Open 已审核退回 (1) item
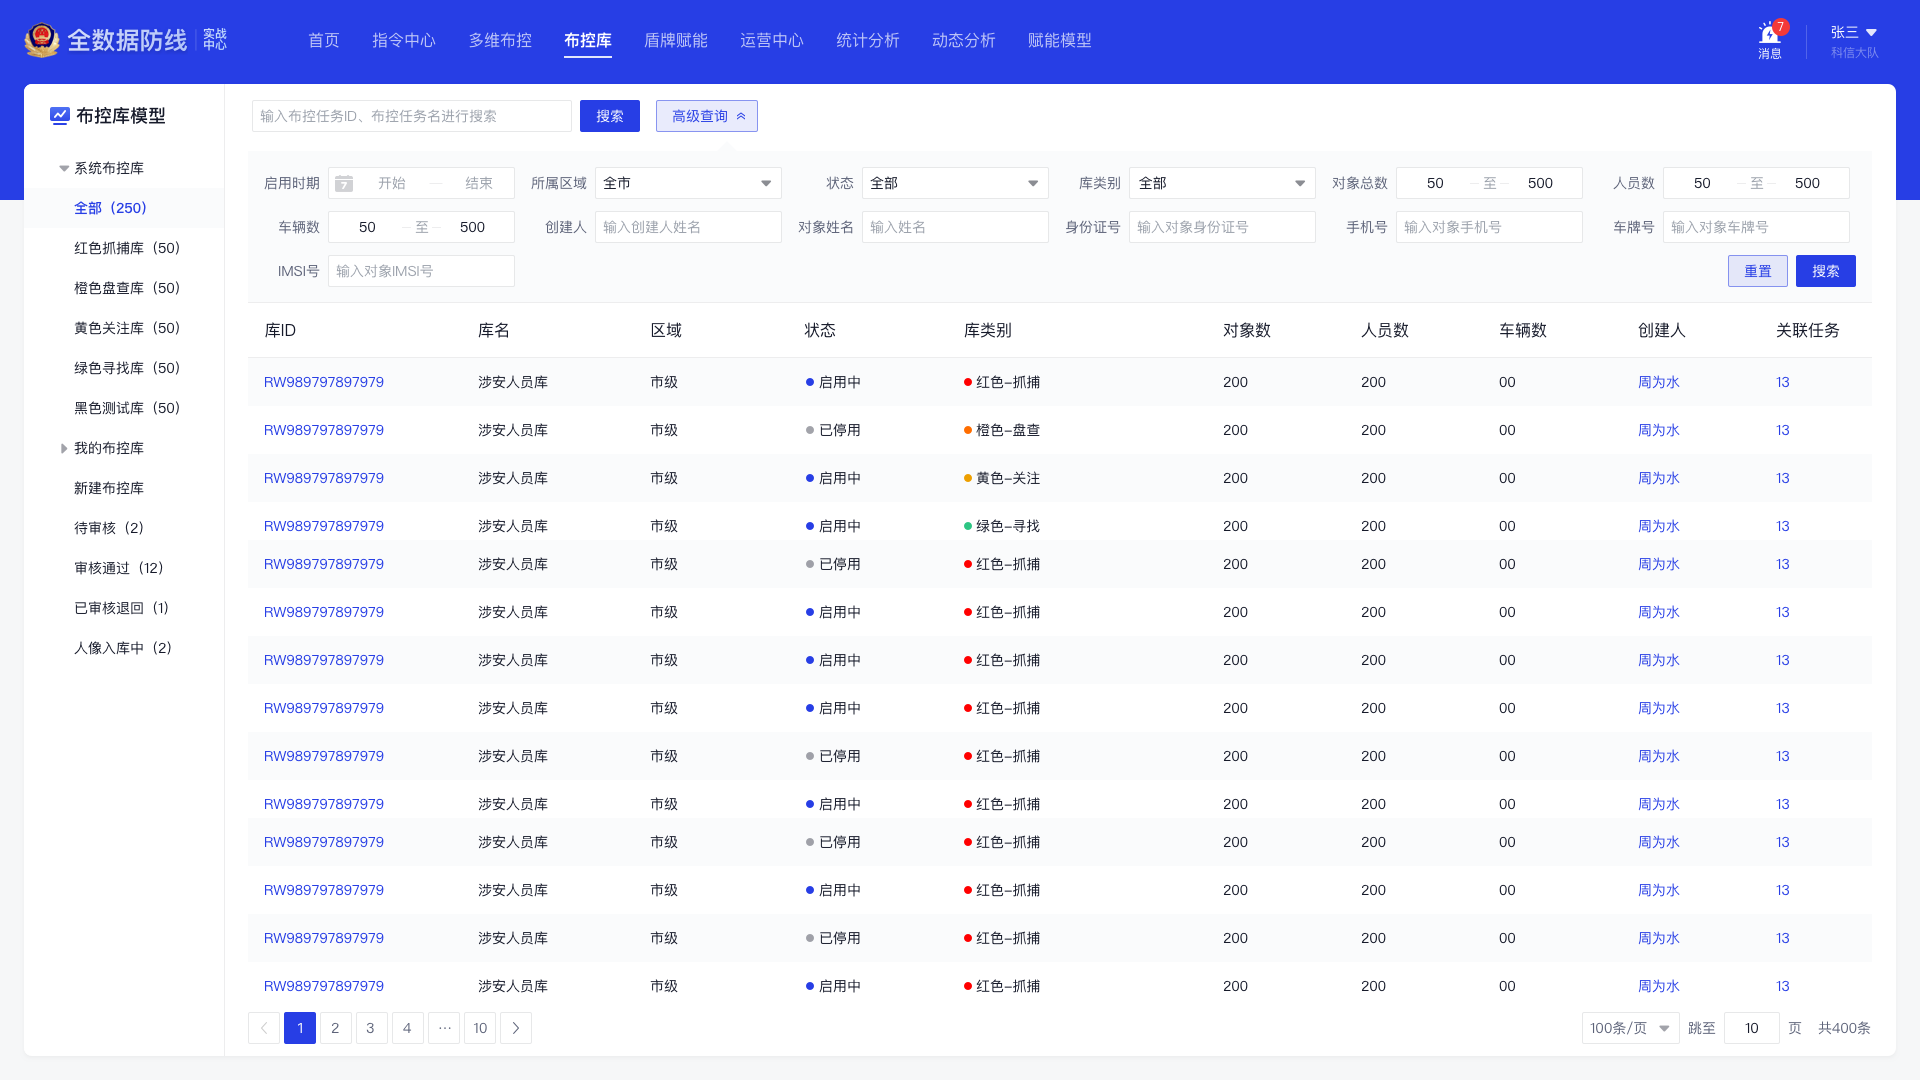1920x1080 pixels. point(124,608)
